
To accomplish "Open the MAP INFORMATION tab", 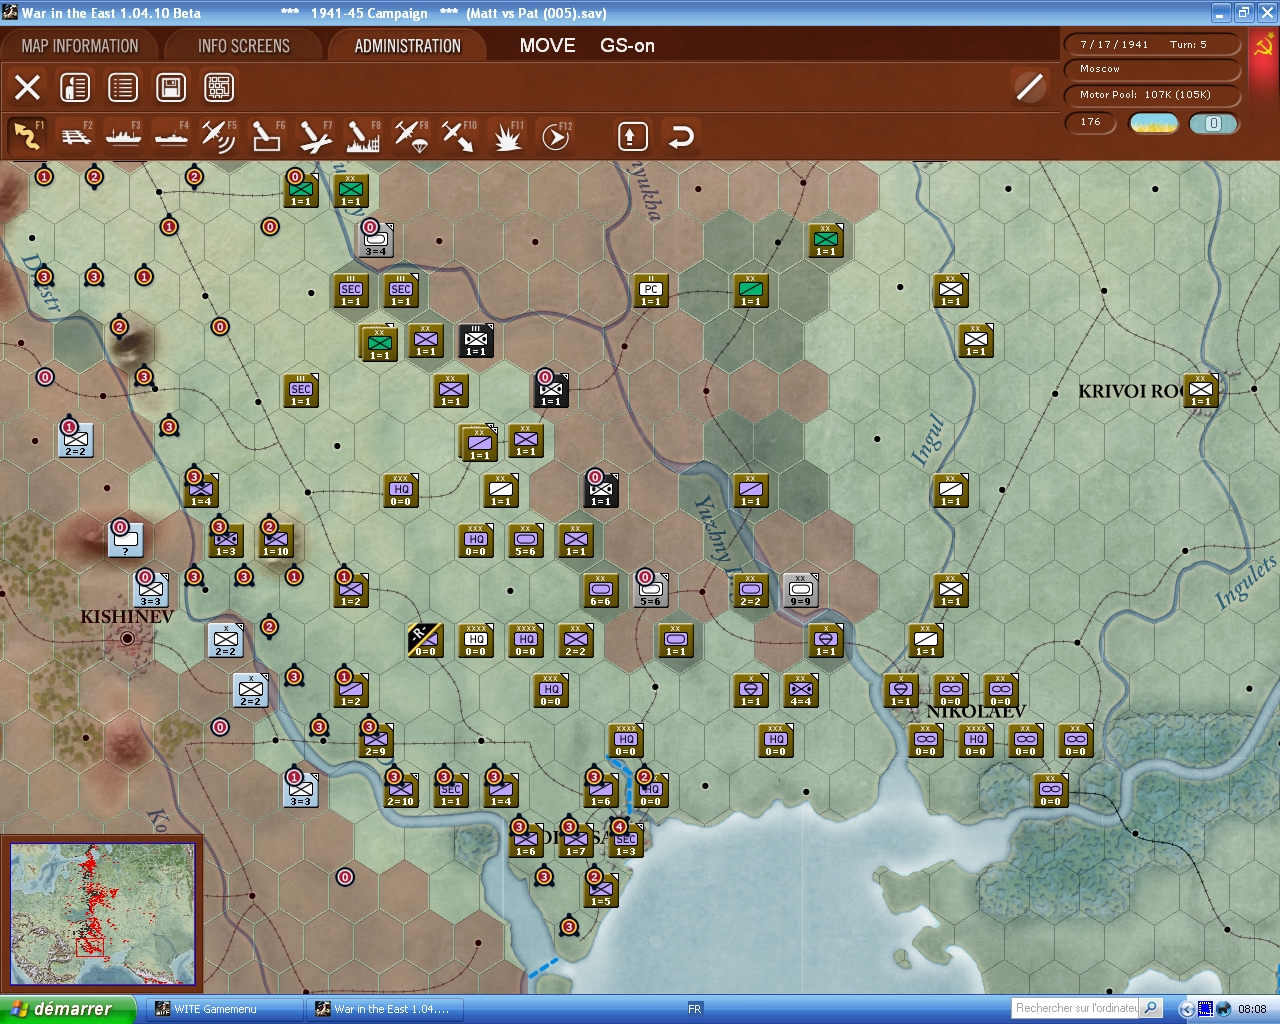I will (x=80, y=46).
